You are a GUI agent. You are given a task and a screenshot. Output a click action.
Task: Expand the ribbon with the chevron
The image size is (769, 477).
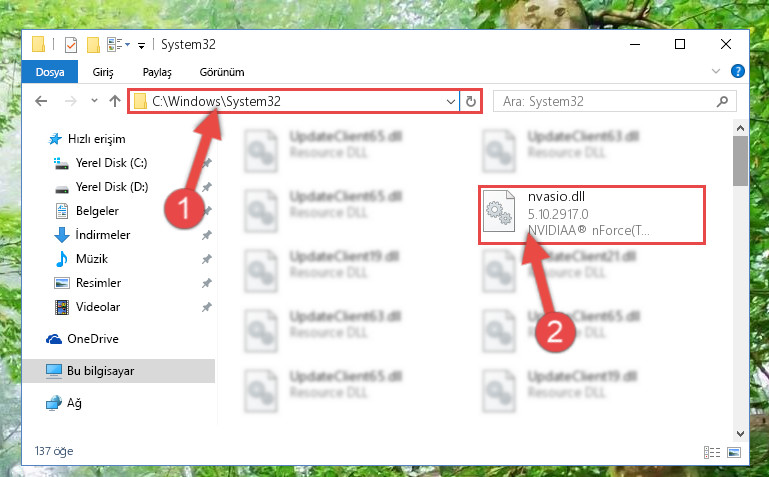[x=716, y=72]
